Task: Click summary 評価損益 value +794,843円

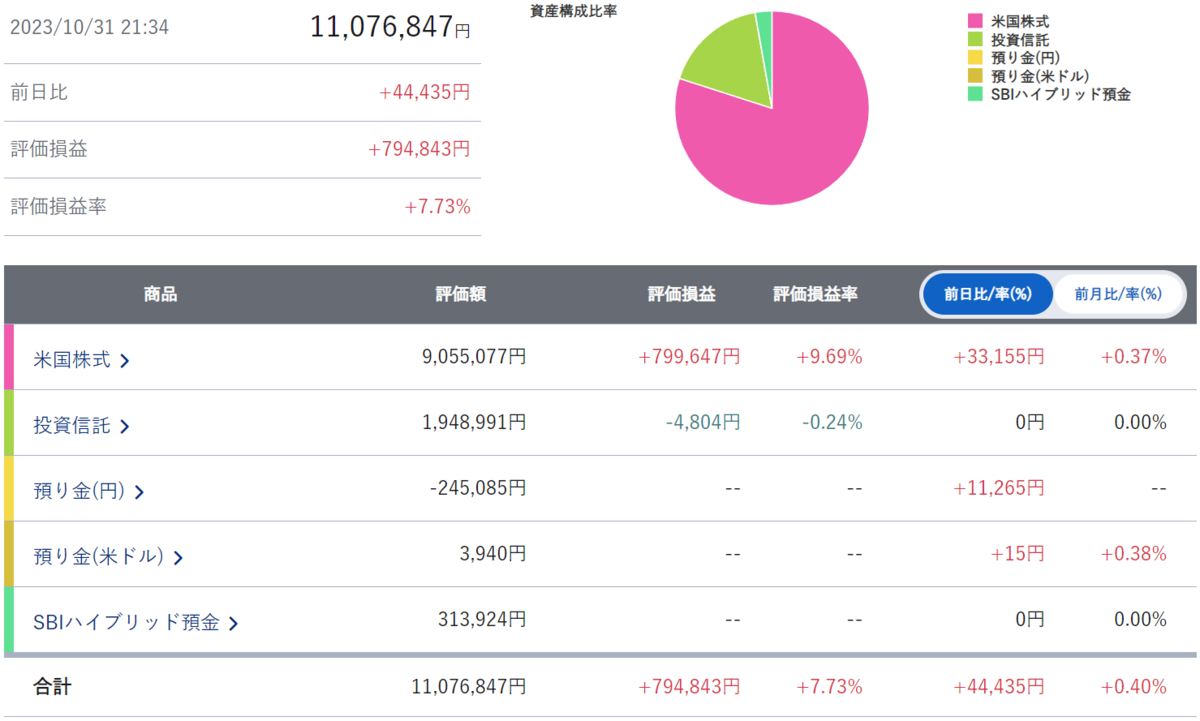Action: [x=419, y=149]
